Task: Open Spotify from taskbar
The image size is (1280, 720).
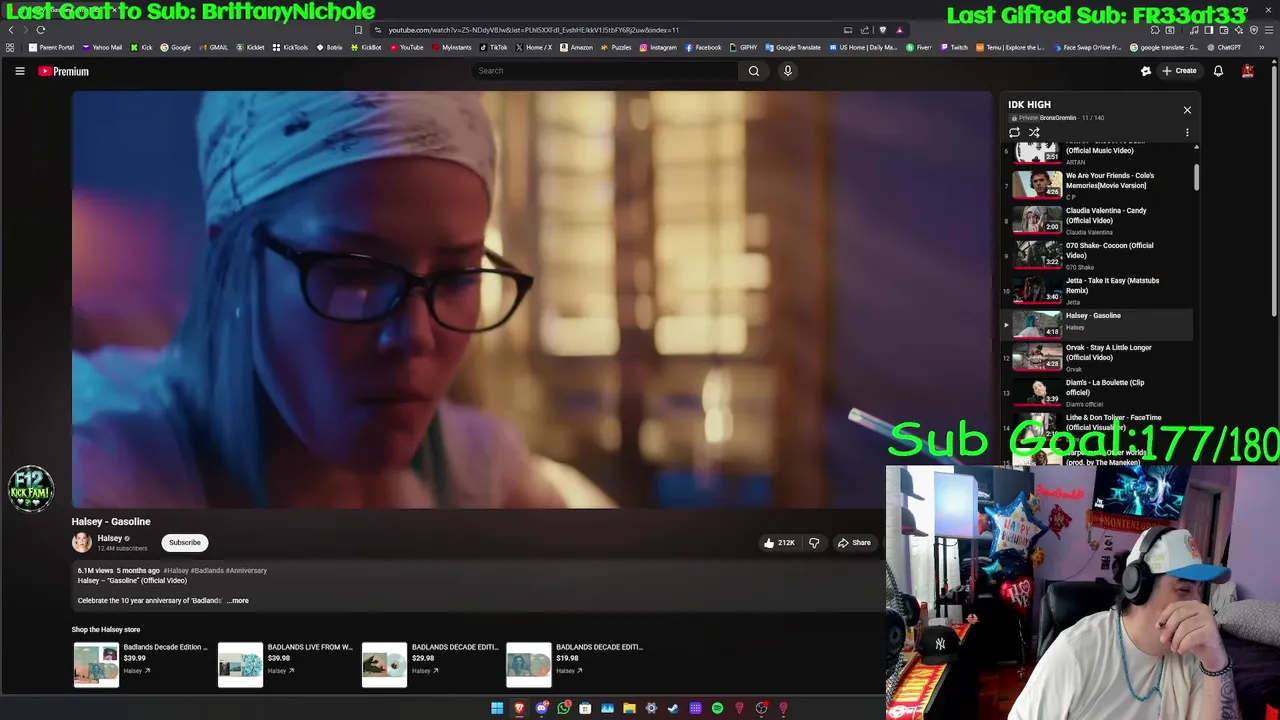Action: tap(717, 708)
